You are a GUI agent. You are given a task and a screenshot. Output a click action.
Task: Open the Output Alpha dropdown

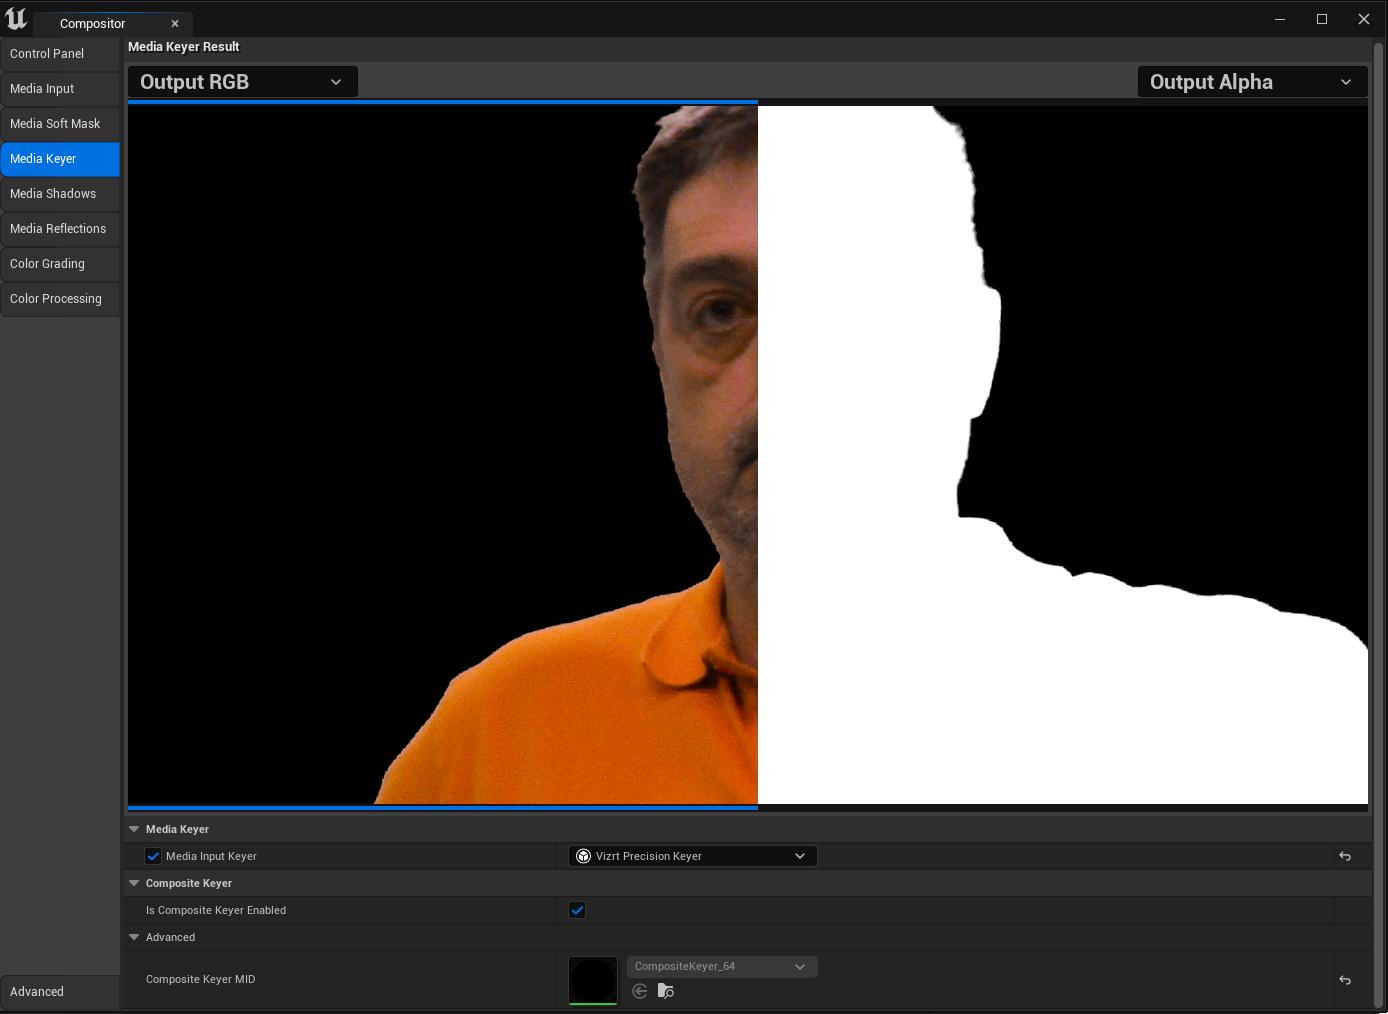pyautogui.click(x=1252, y=82)
